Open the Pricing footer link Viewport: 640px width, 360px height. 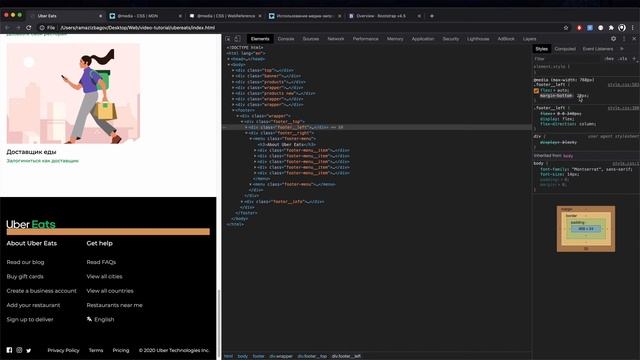[x=121, y=350]
